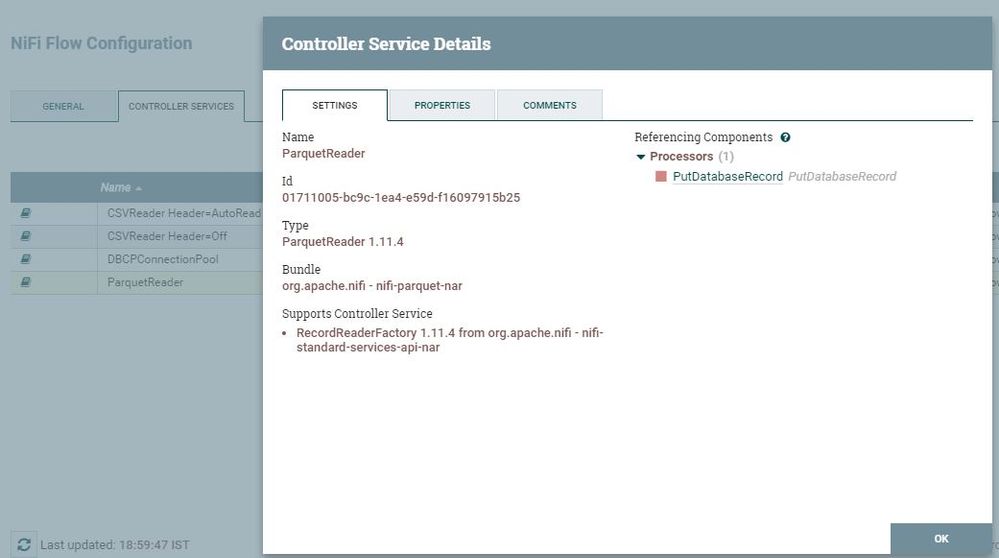Click the book icon for CSVReader Header=AutoRead row

(25, 213)
